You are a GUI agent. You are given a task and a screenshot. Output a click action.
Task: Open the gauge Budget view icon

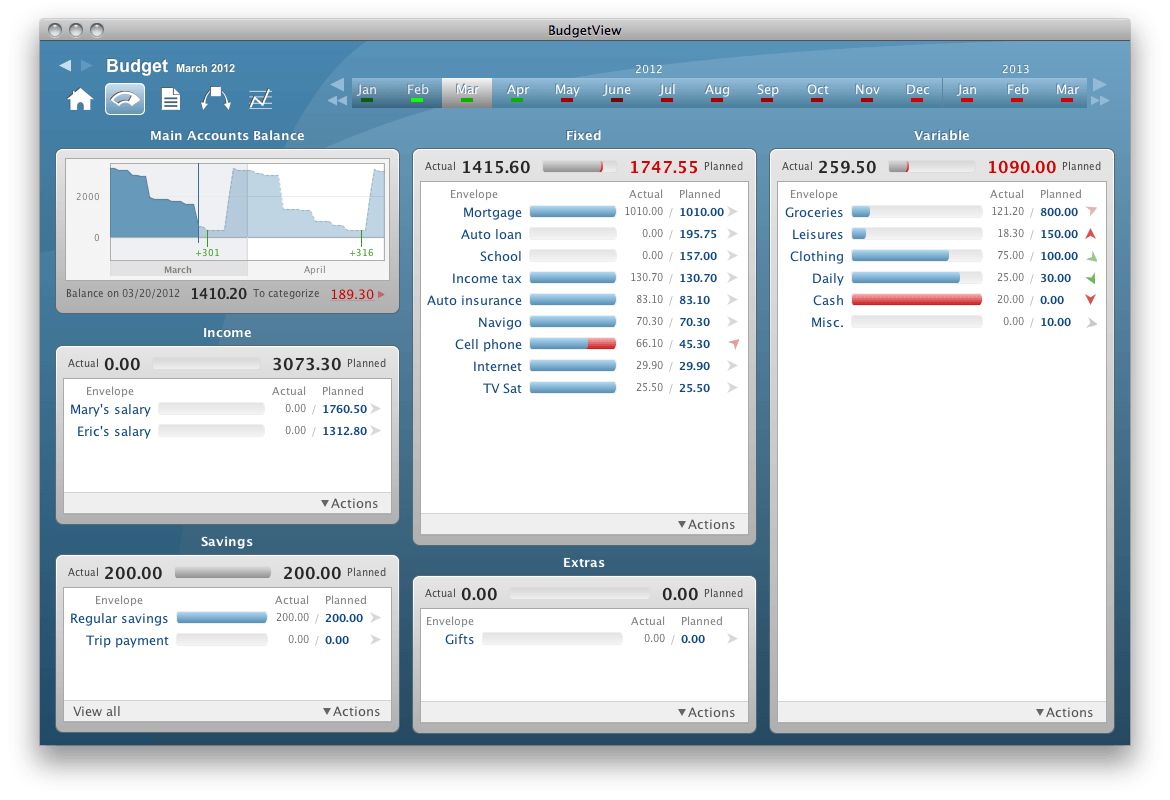click(x=124, y=98)
